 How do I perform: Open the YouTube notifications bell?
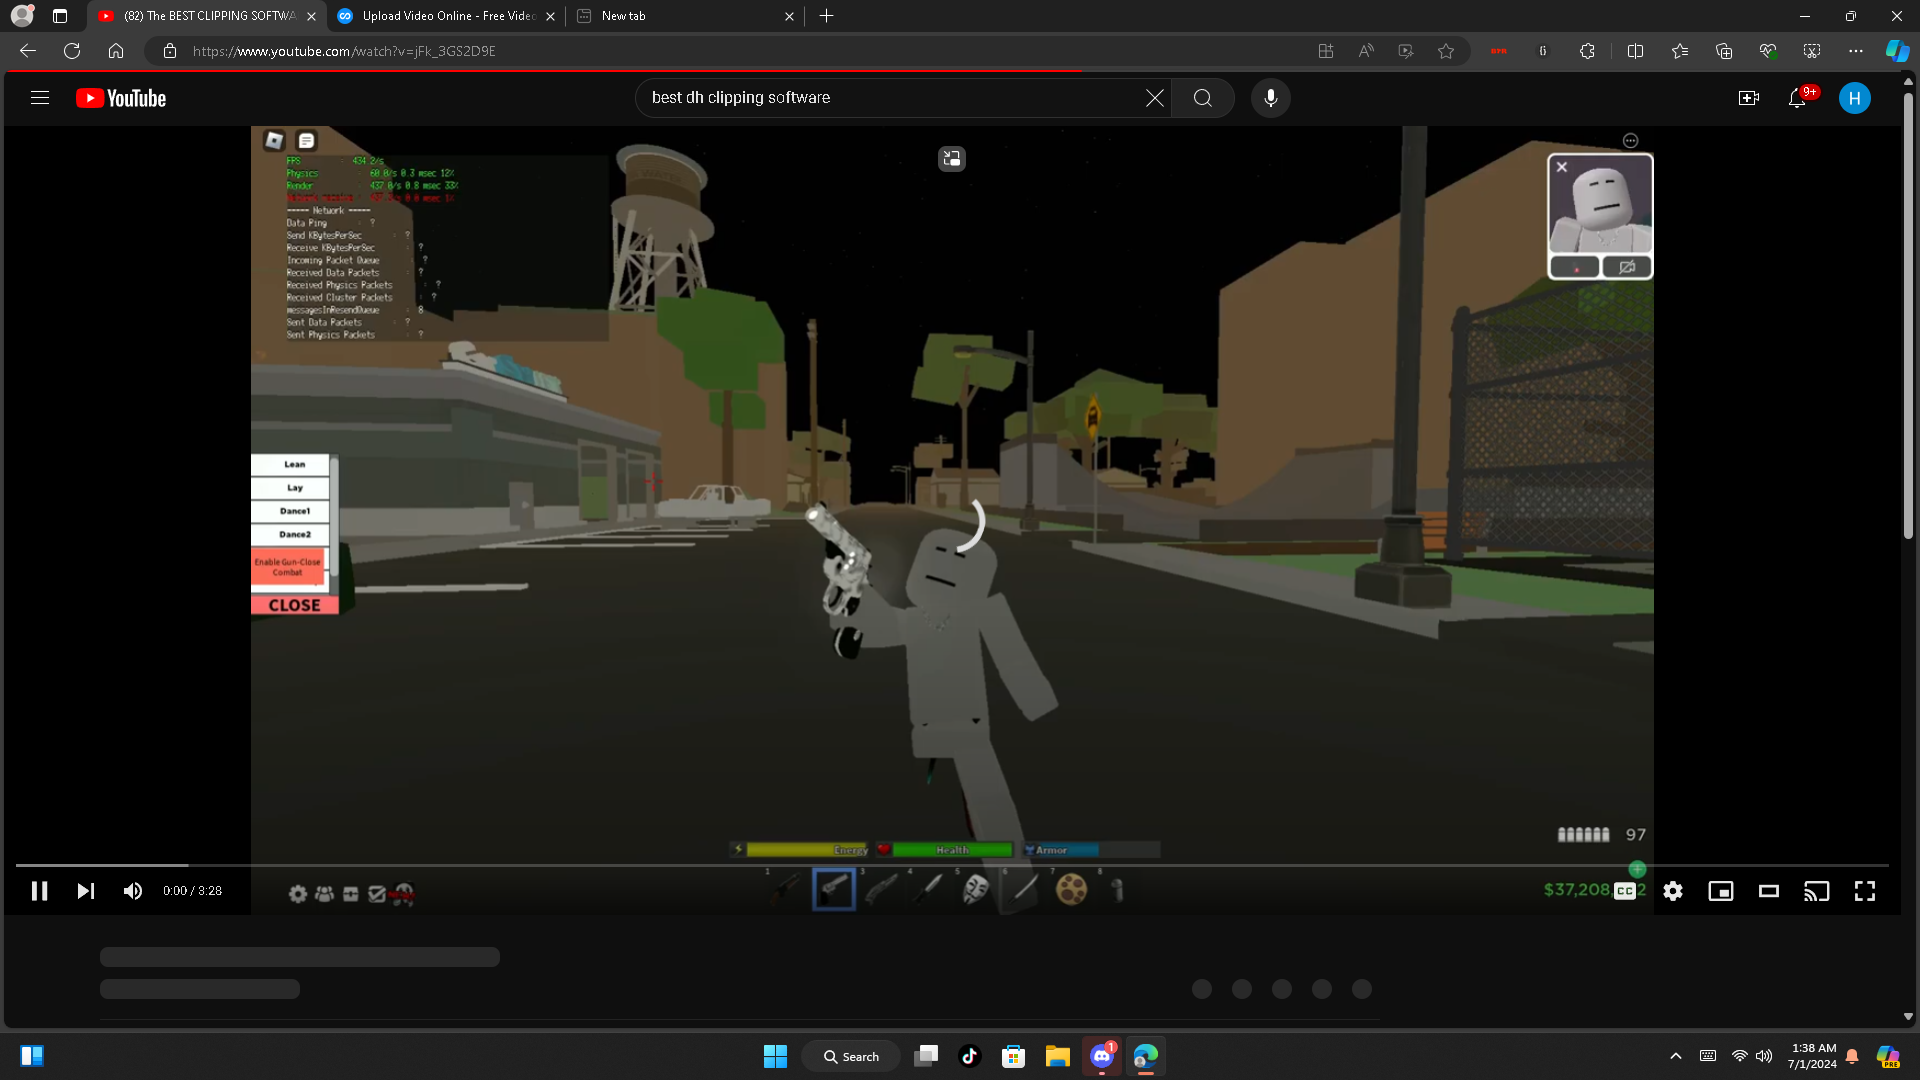(x=1797, y=98)
